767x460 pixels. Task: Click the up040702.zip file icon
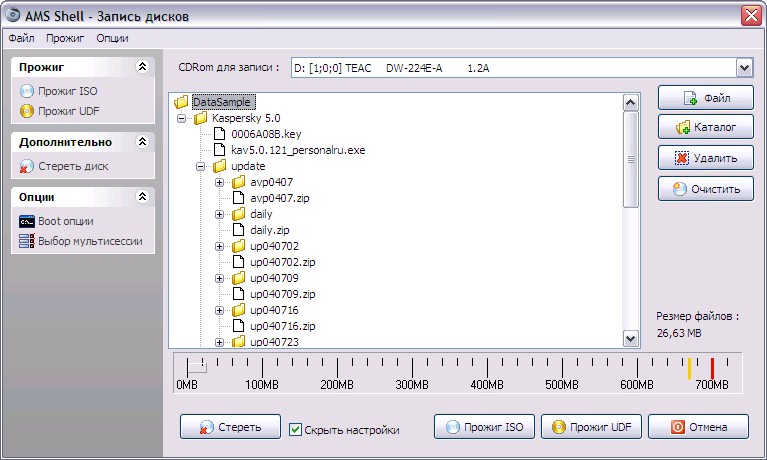point(239,262)
